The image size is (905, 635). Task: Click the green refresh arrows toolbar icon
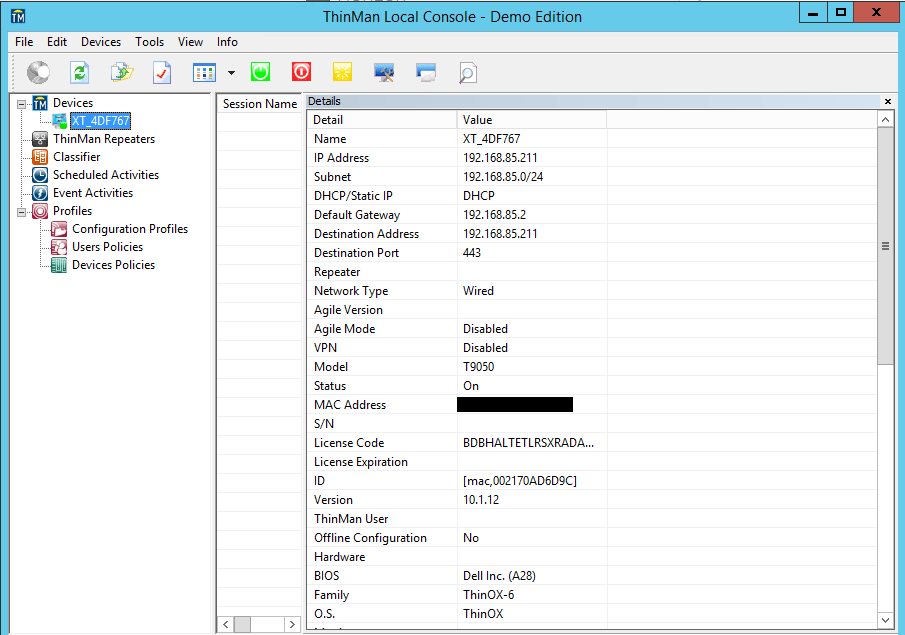(x=80, y=73)
